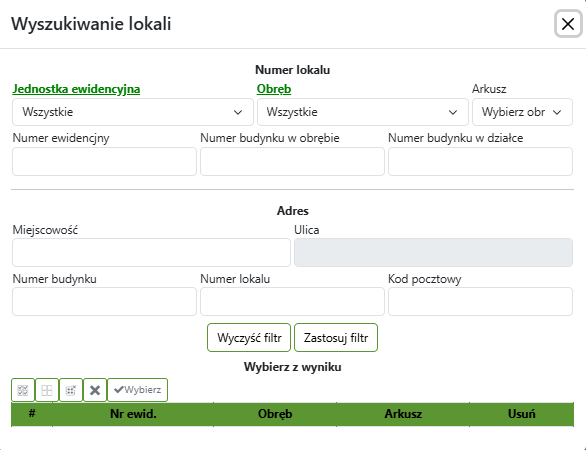This screenshot has height=450, width=586.
Task: Click the Wyczyść filtr button
Action: click(249, 338)
